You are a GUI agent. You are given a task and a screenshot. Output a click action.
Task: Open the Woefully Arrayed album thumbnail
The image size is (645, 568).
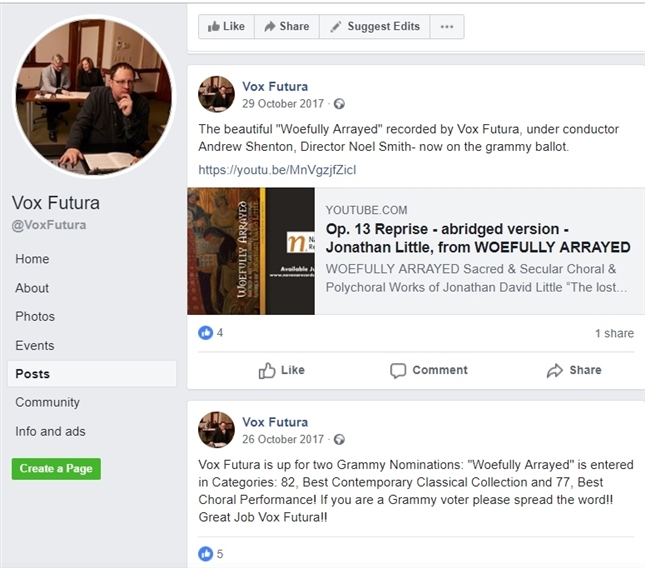click(251, 251)
